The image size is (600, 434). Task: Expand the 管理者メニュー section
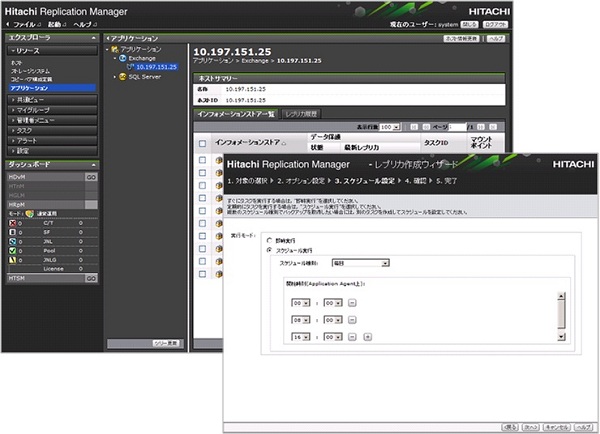click(52, 120)
